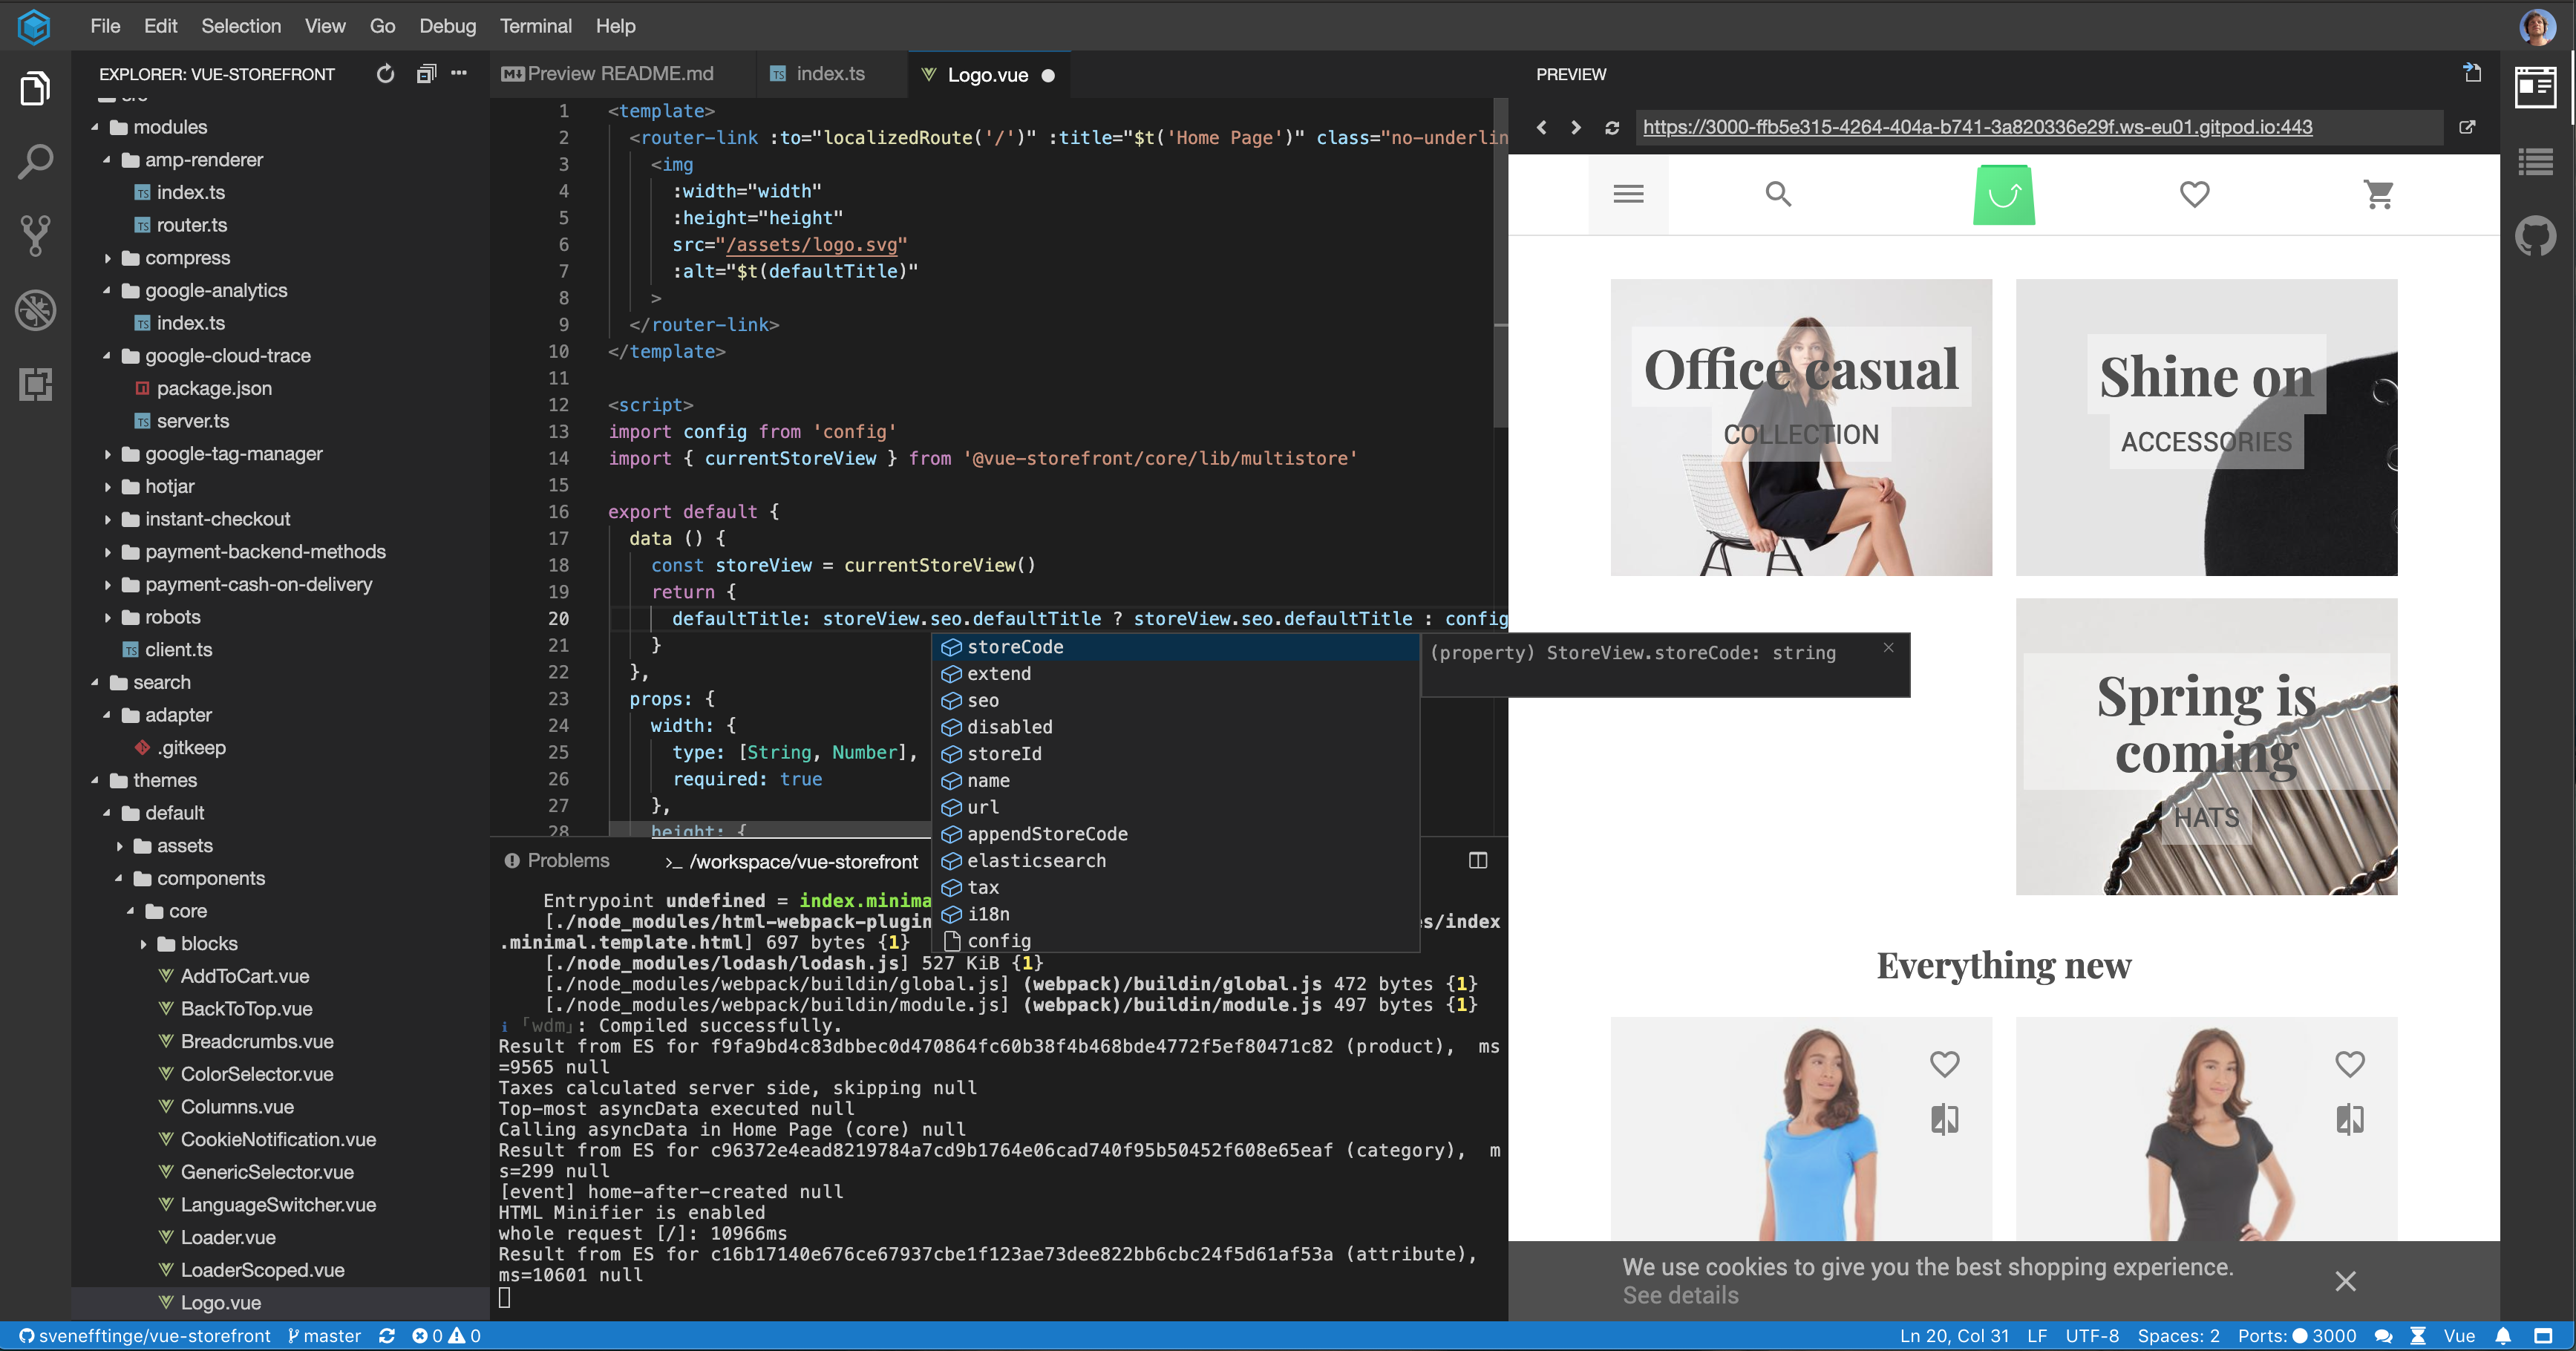Add first product to wishlist heart
2576x1351 pixels.
(1944, 1063)
